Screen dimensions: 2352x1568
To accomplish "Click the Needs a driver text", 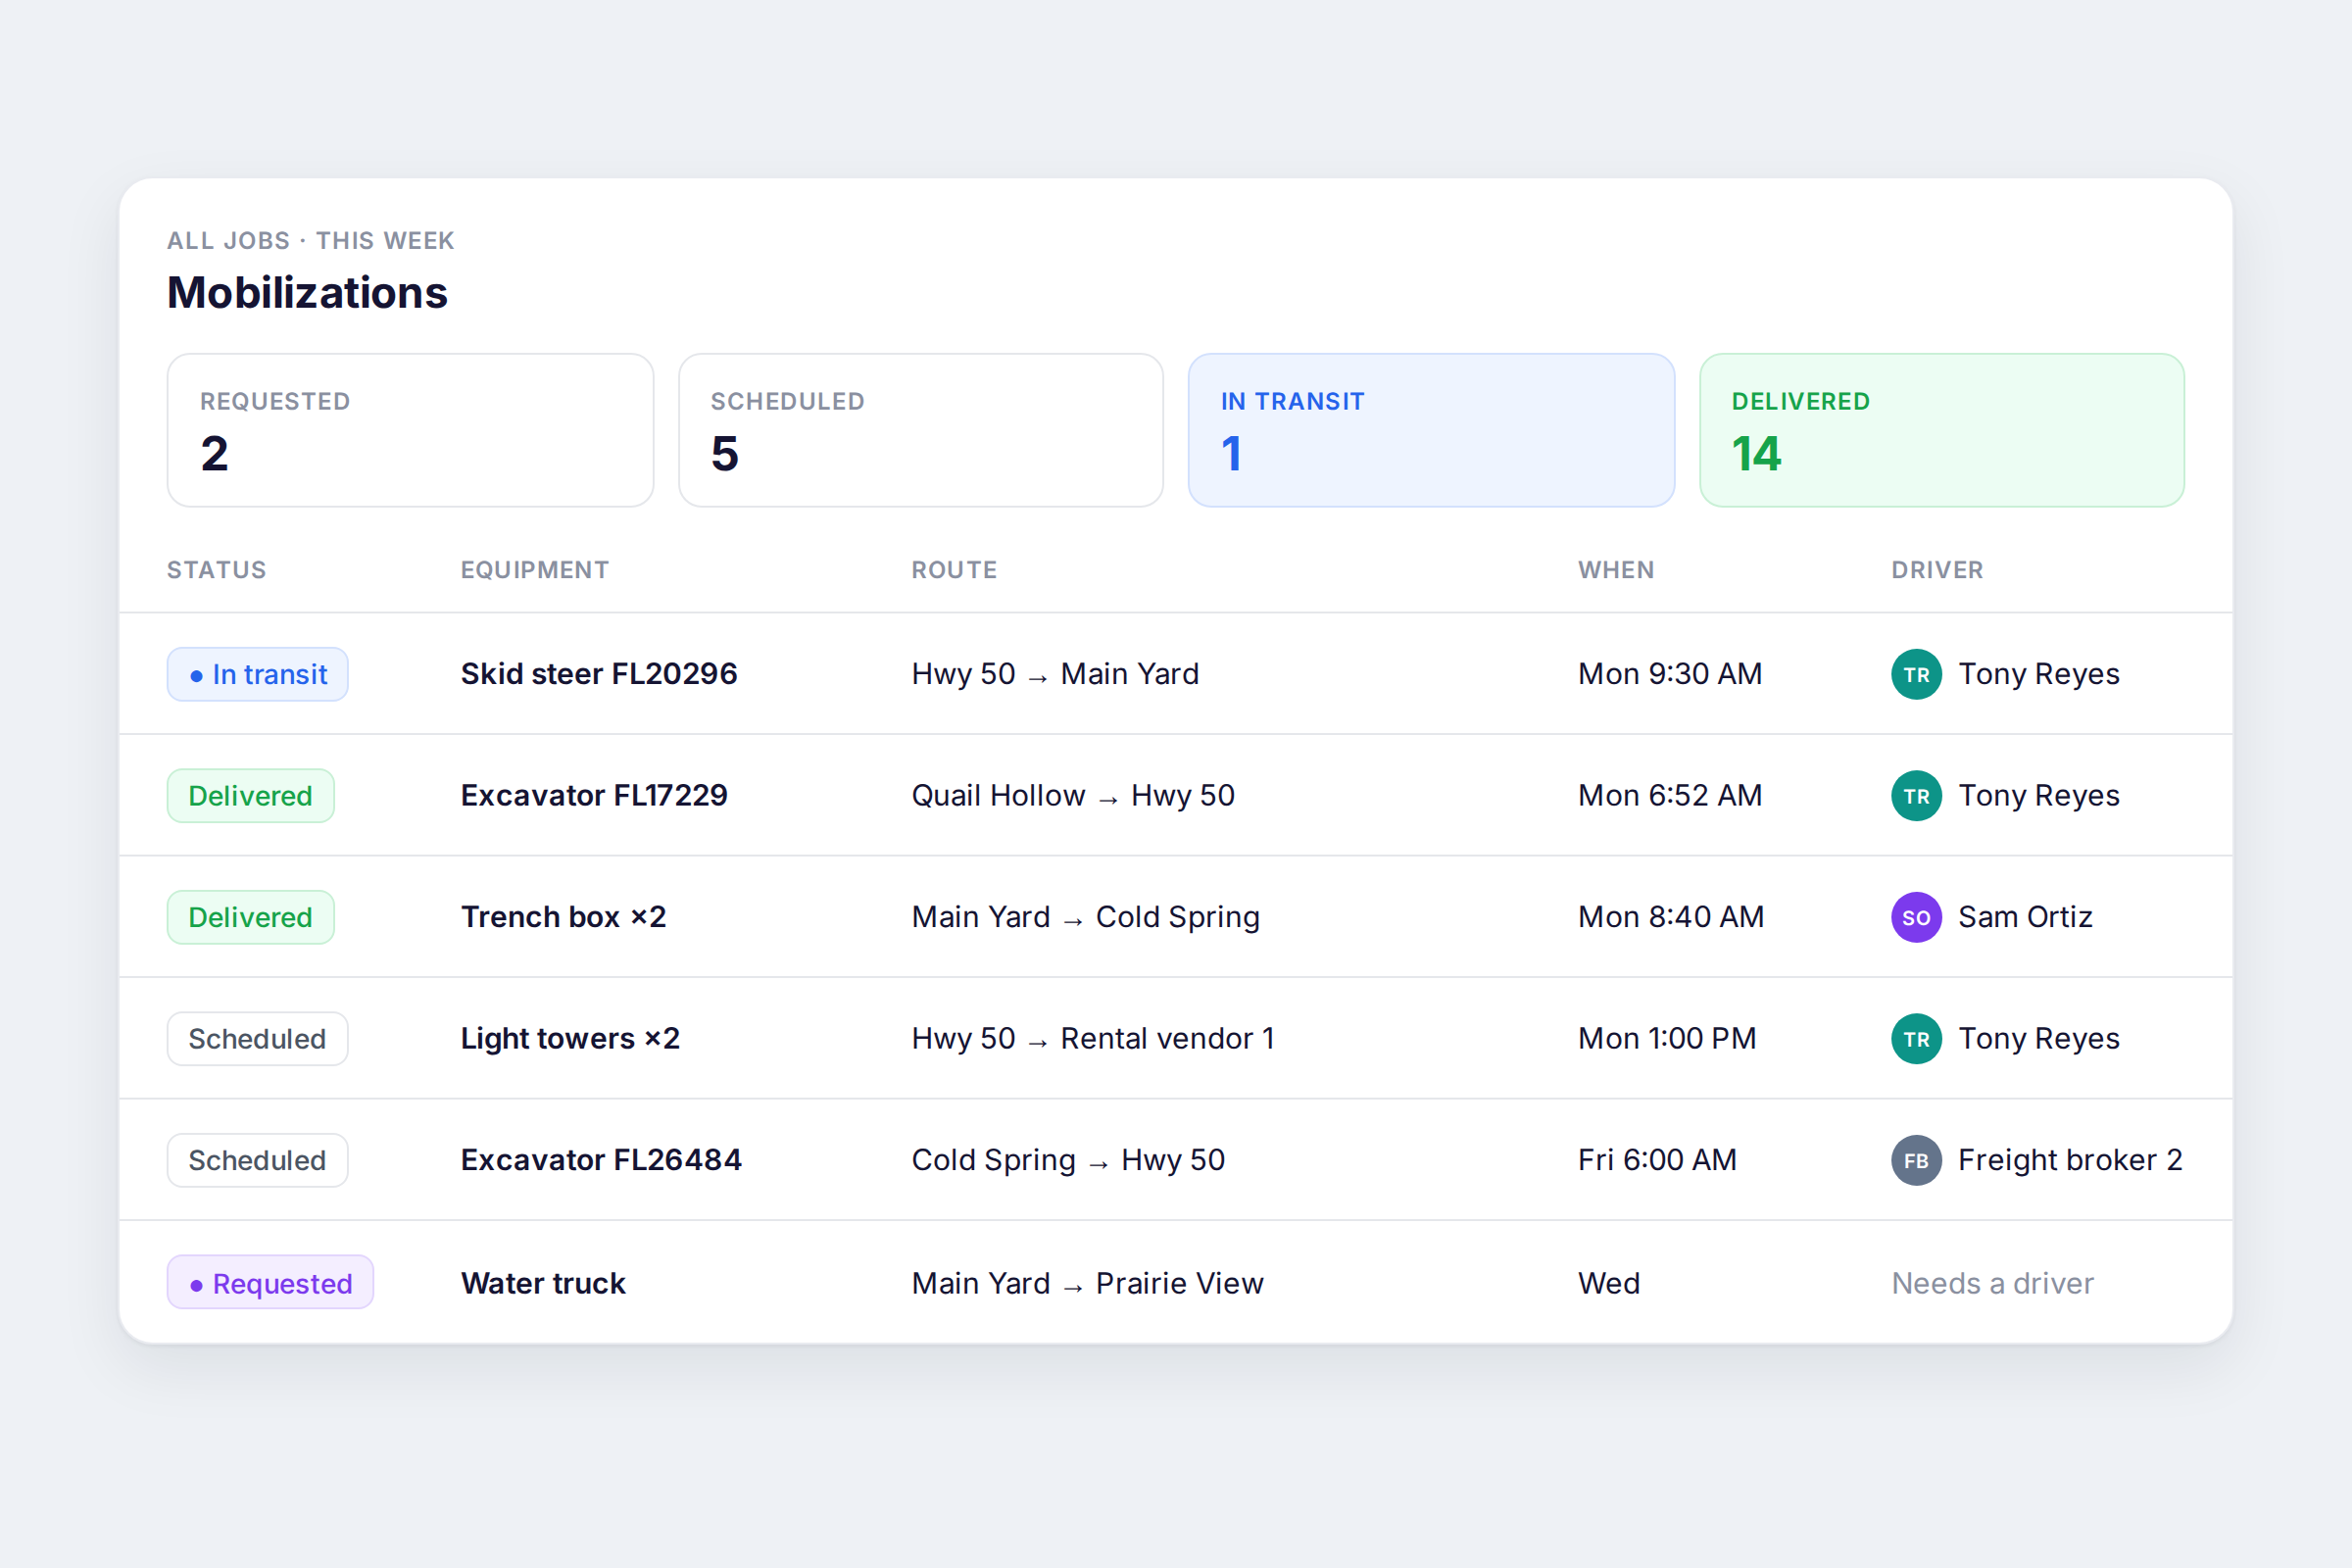I will click(x=1992, y=1283).
